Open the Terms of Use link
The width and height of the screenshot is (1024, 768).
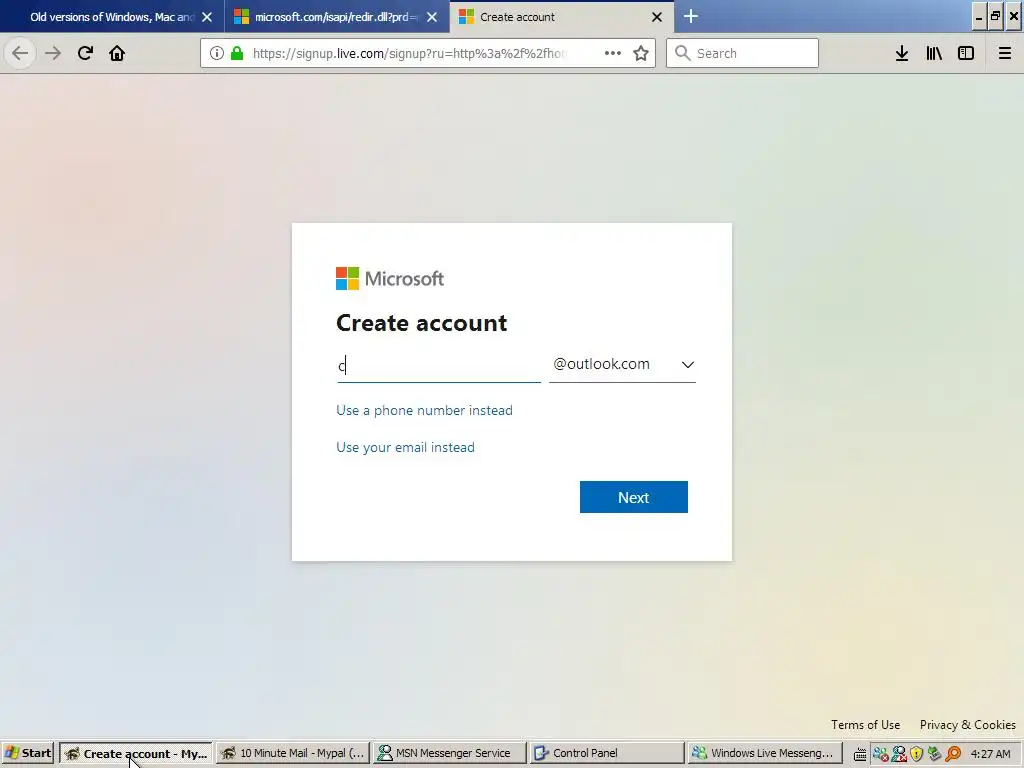tap(865, 725)
